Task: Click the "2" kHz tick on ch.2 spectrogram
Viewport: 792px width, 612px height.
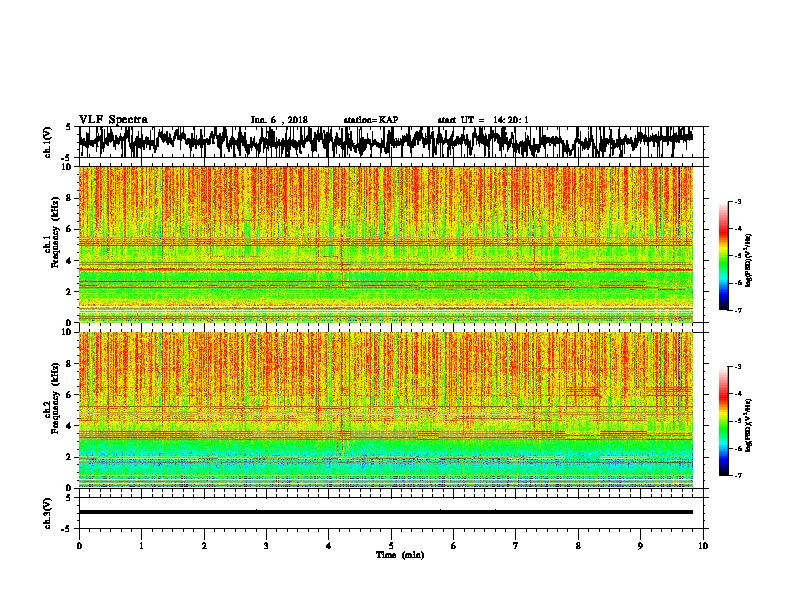Action: pyautogui.click(x=71, y=457)
